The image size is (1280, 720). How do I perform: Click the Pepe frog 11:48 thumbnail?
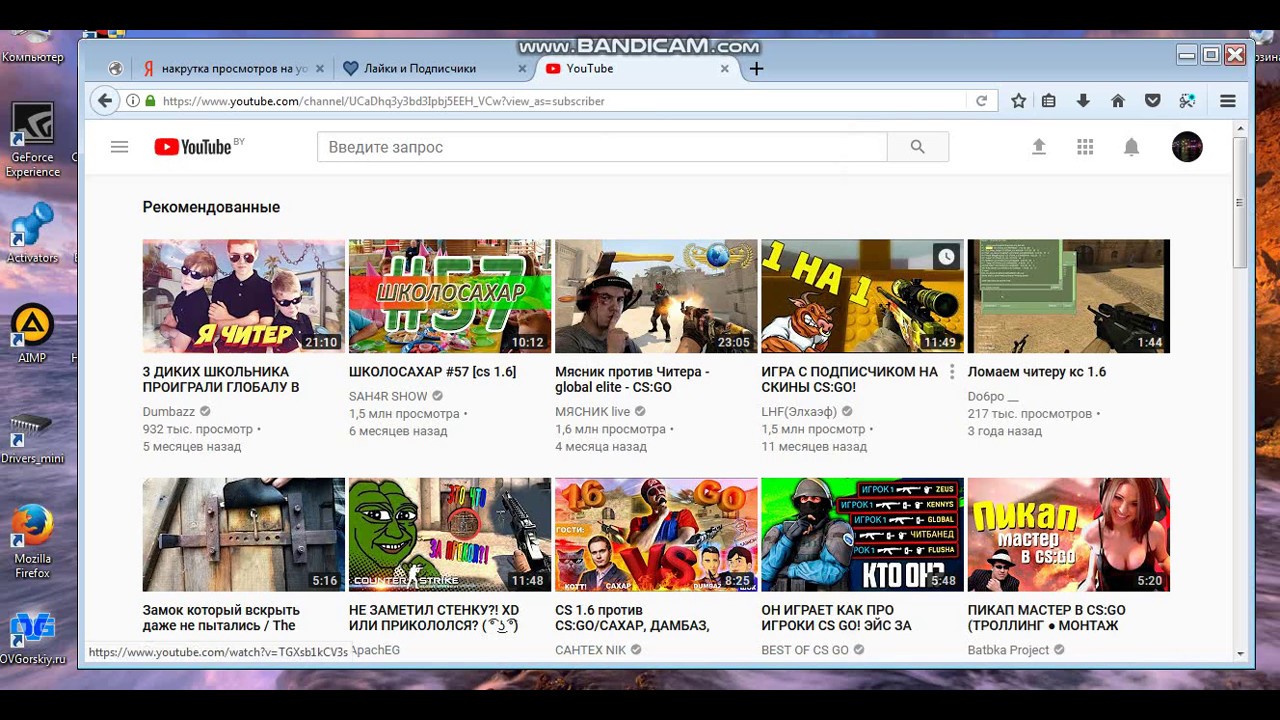[450, 535]
